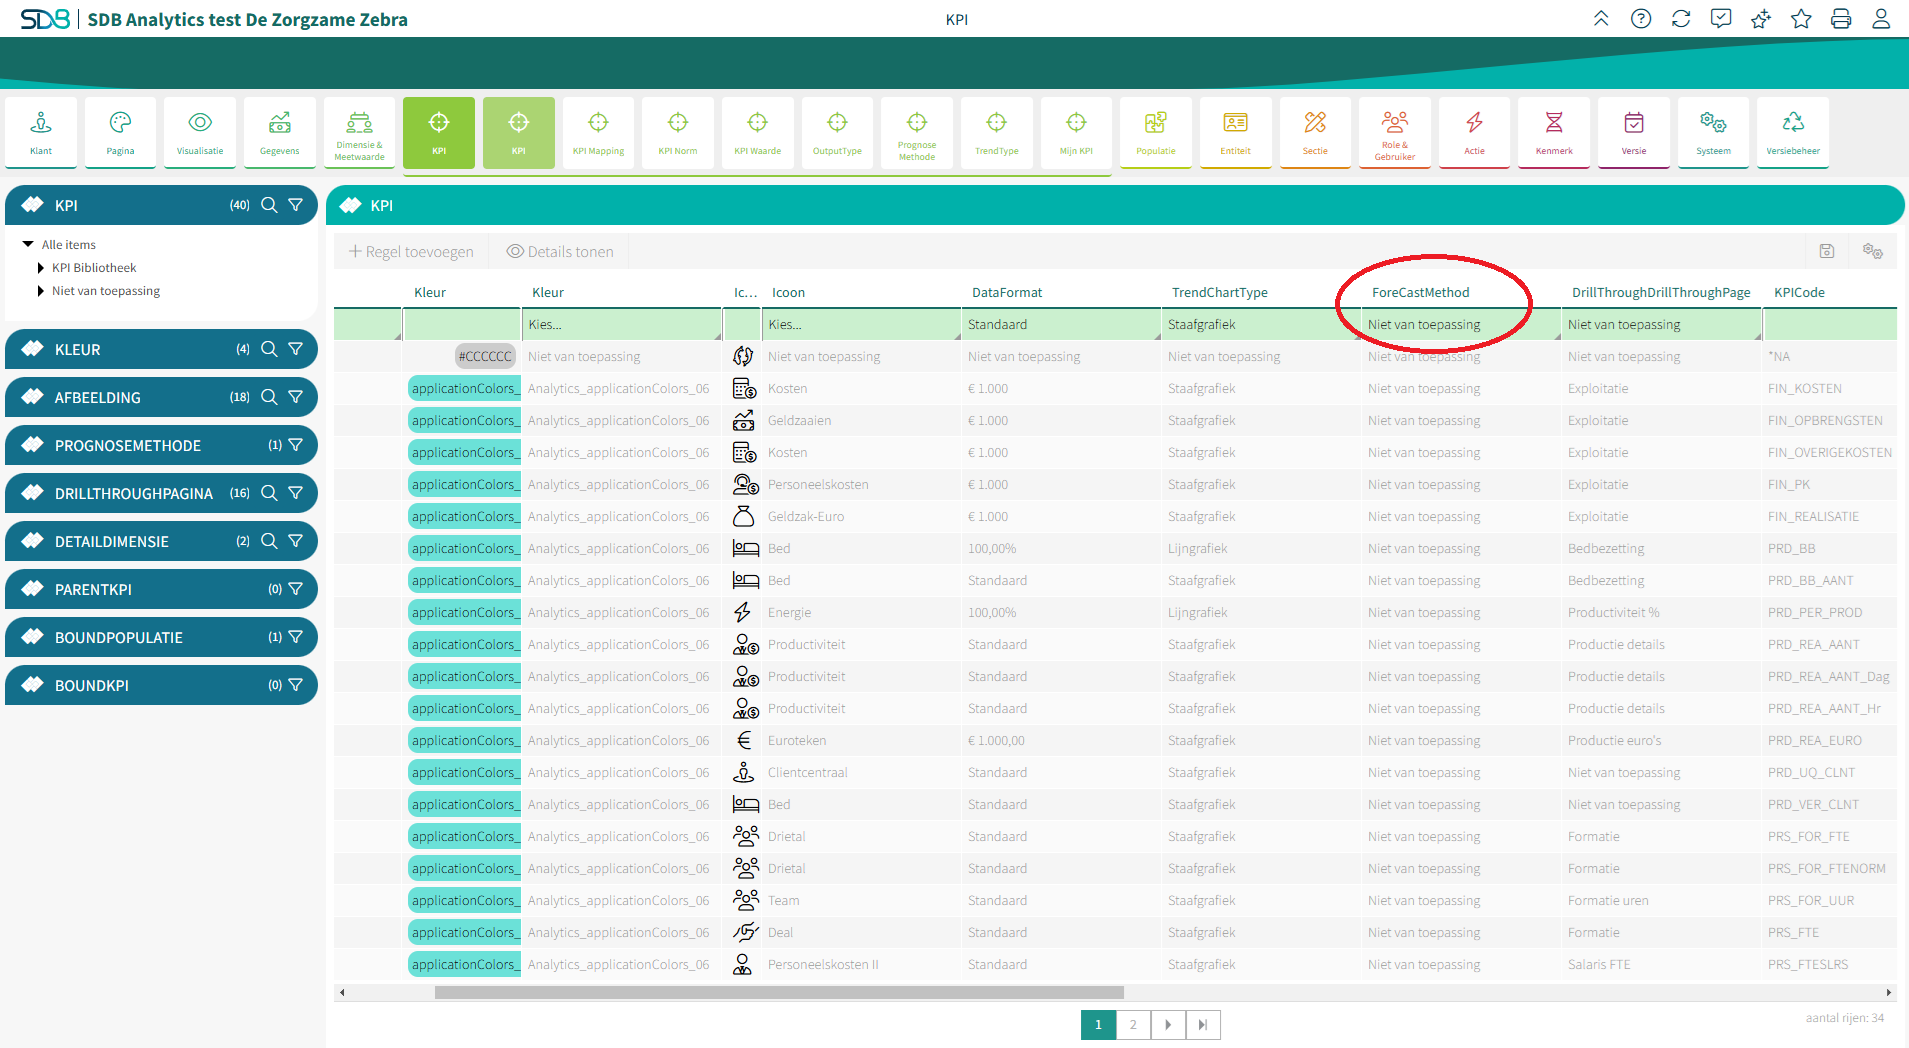Filter the KPI panel list
Screen dimensions: 1909x1048
point(296,205)
